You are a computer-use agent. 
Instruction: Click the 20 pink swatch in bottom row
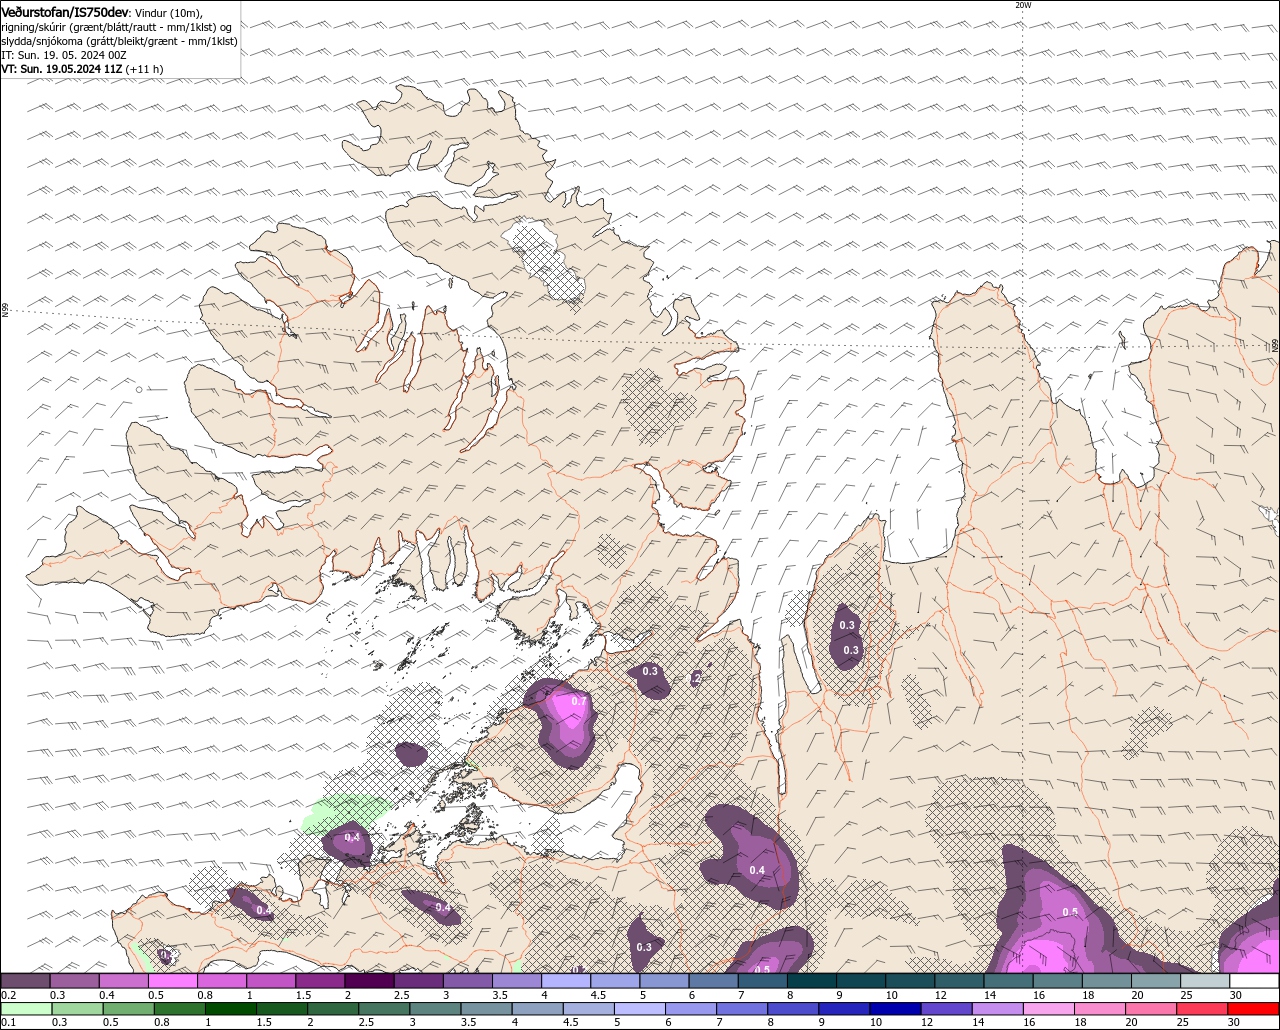[x=1152, y=1008]
